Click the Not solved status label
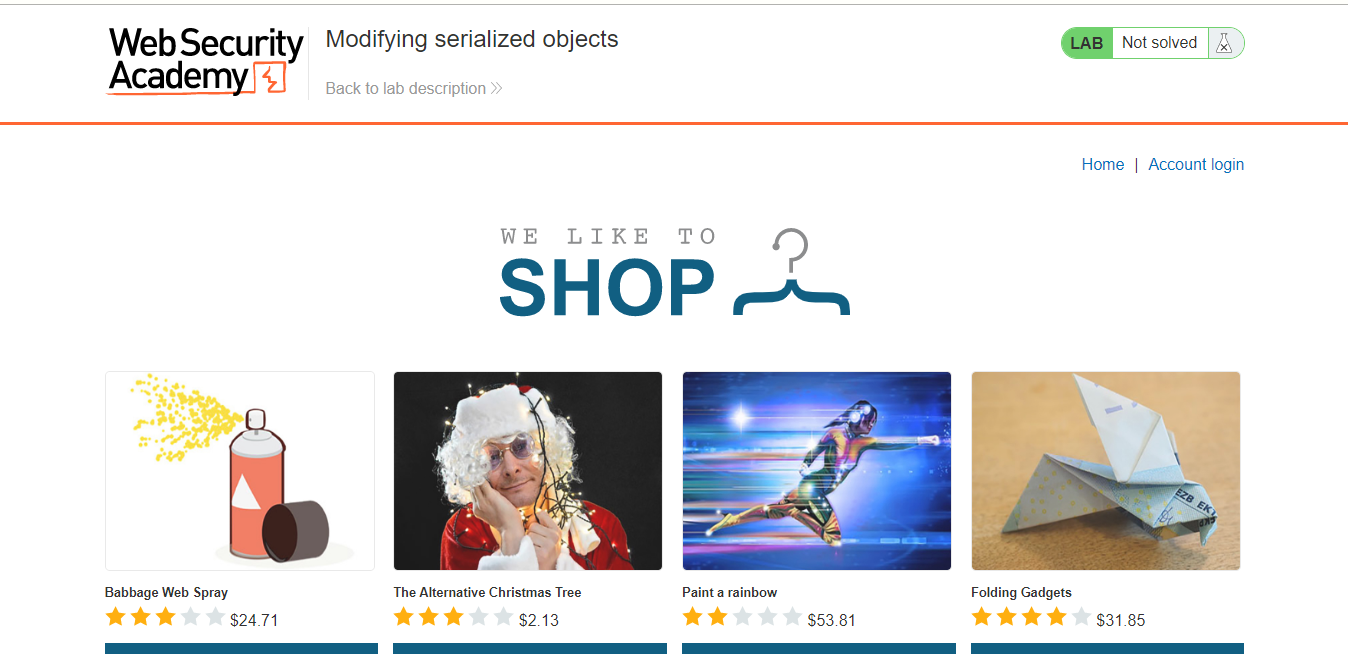This screenshot has width=1348, height=654. [x=1159, y=43]
